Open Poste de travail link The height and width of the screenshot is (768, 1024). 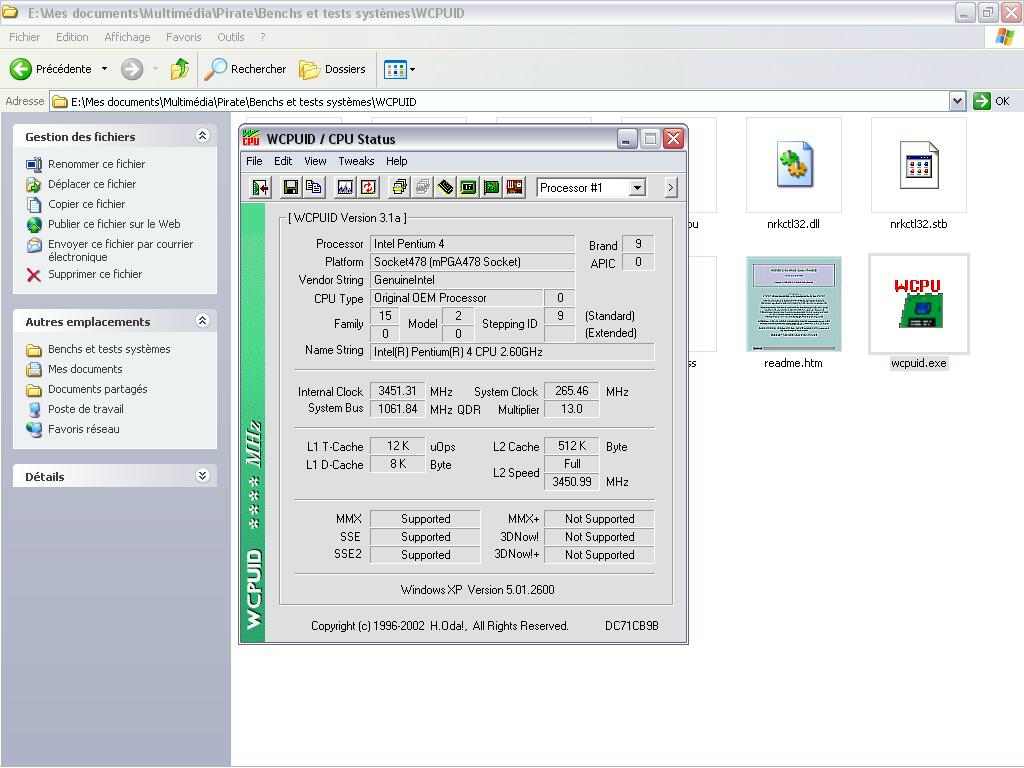[86, 409]
